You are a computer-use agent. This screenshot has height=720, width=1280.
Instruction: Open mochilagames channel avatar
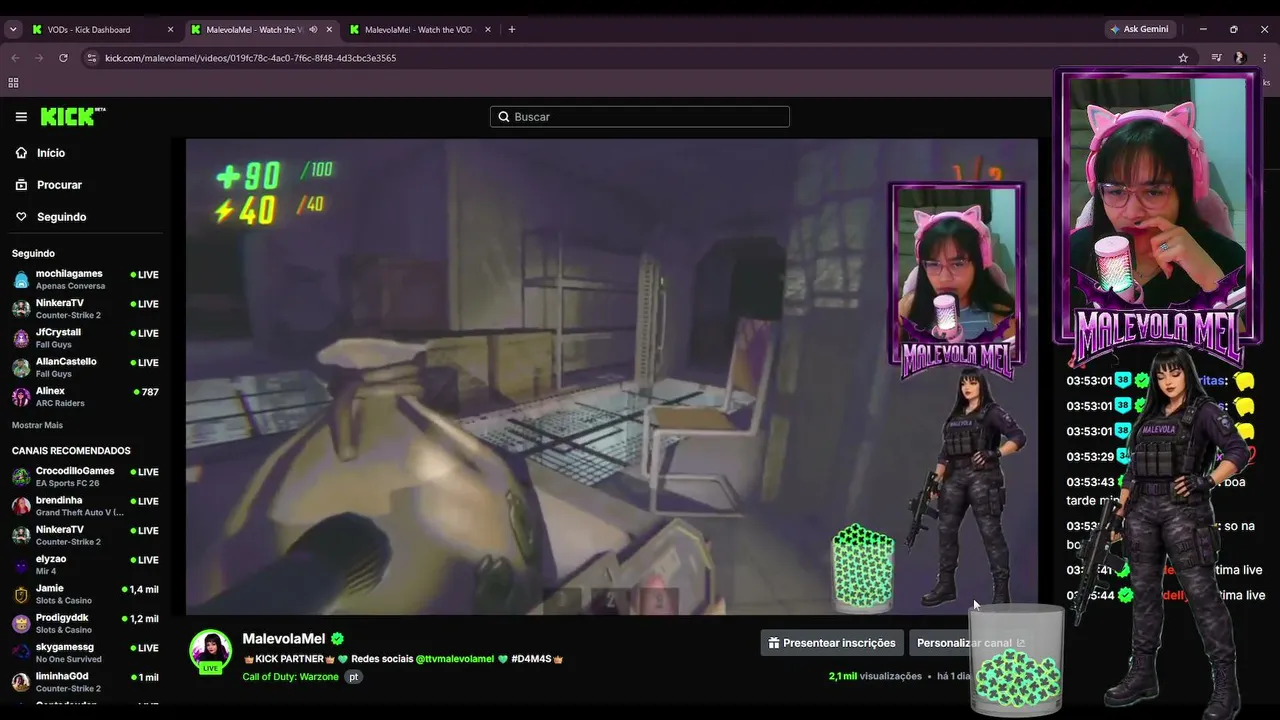click(21, 280)
